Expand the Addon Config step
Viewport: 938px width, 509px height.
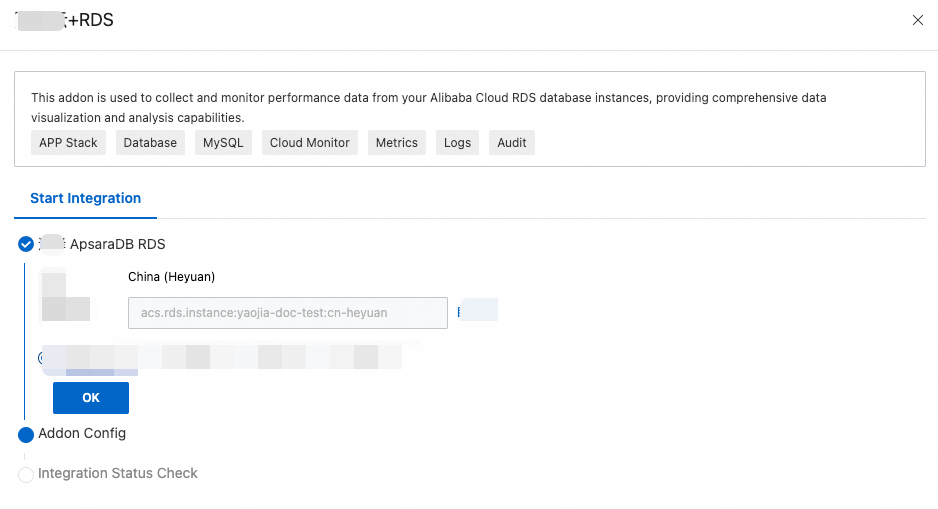82,434
